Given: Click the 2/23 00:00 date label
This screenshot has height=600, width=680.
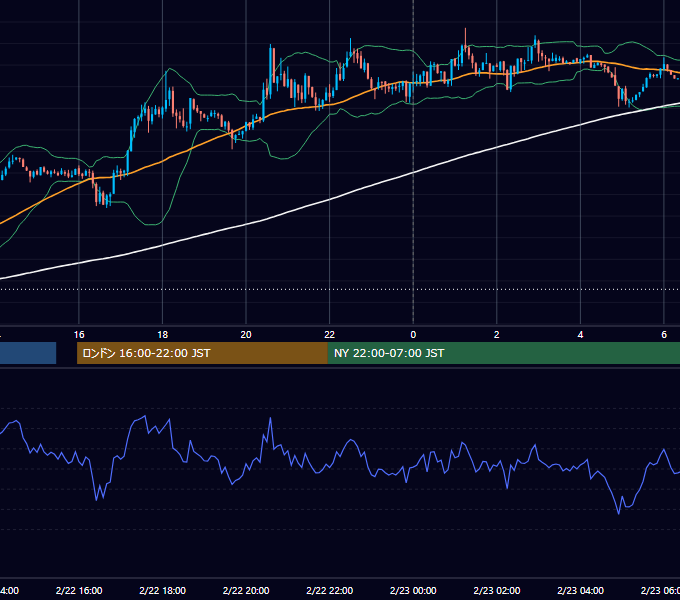Looking at the screenshot, I should [413, 590].
